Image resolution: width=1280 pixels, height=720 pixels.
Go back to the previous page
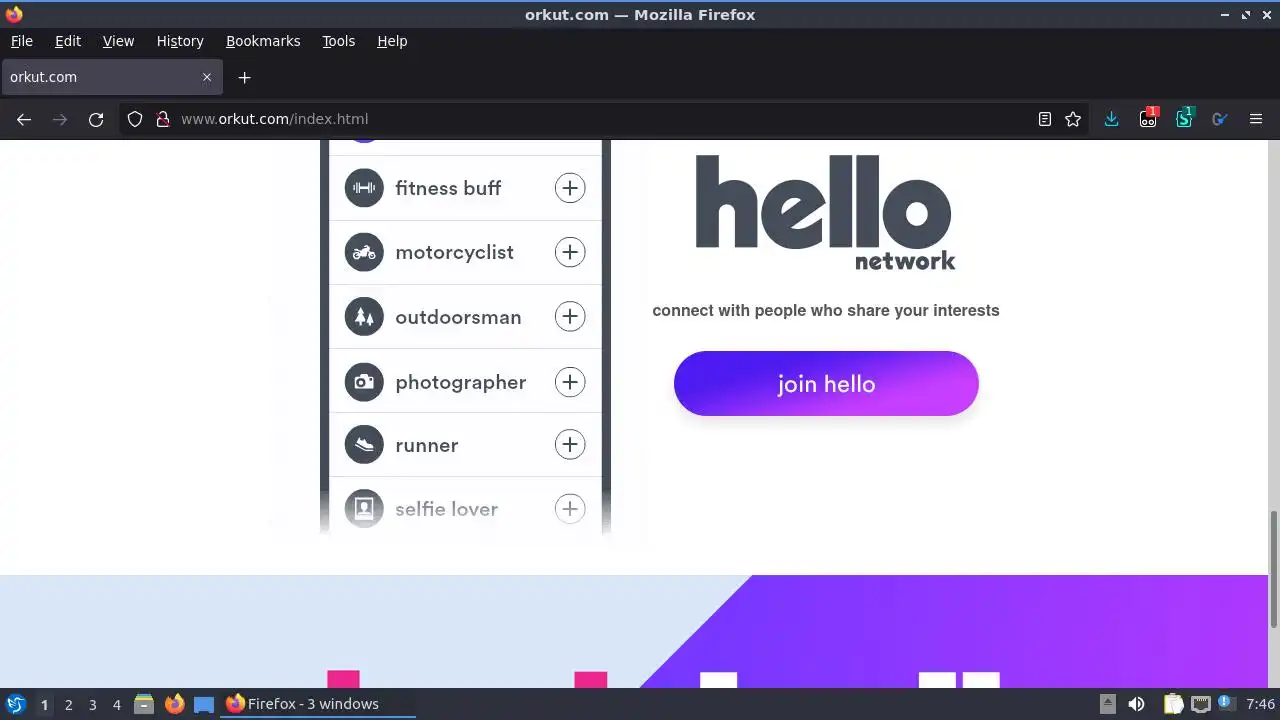[24, 119]
